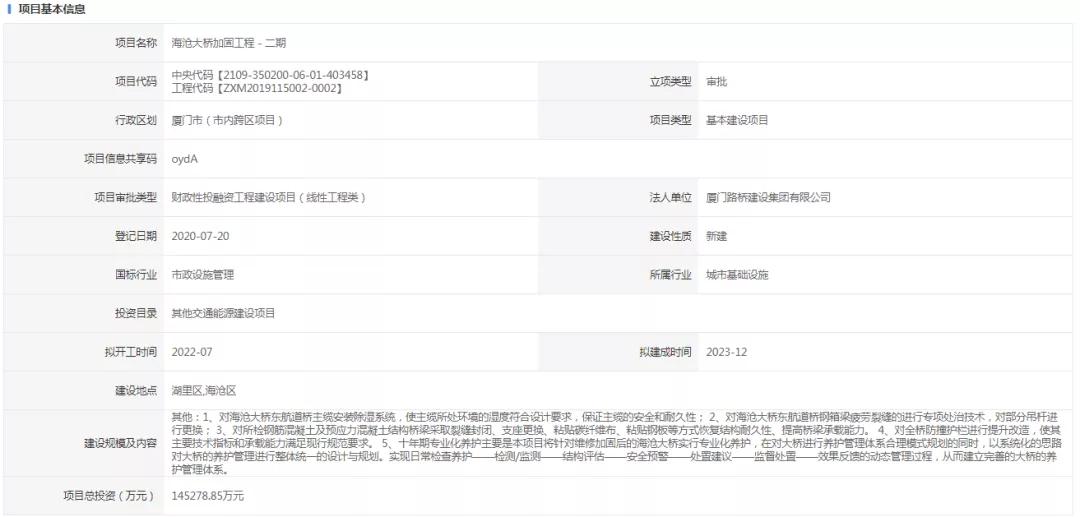The image size is (1080, 517).
Task: Select the 建设性质 label
Action: tap(670, 236)
